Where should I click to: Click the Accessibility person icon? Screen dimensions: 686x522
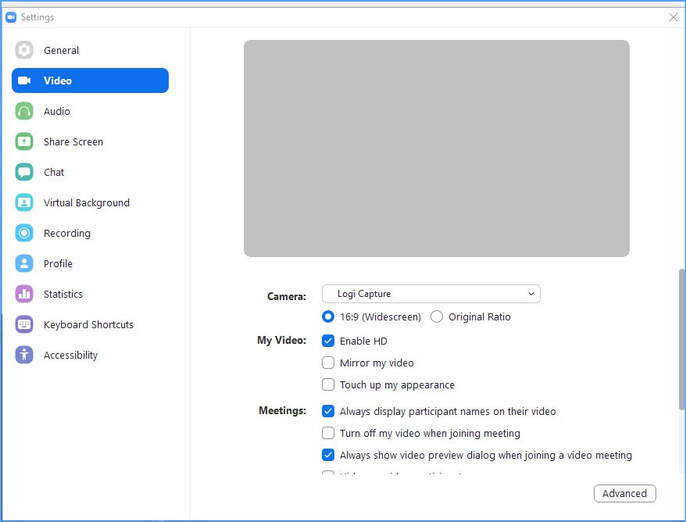[x=24, y=355]
